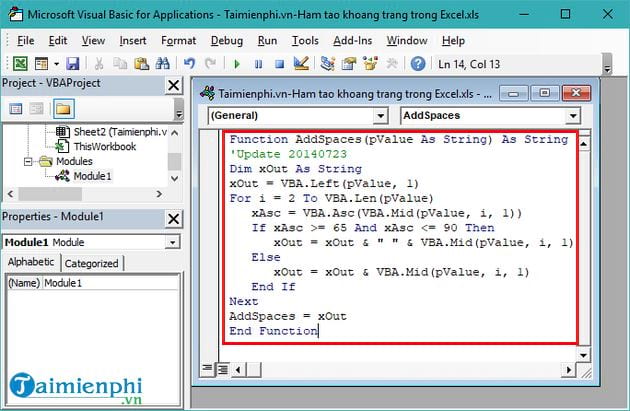Click the Redo toolbar icon
Image resolution: width=630 pixels, height=411 pixels.
210,63
